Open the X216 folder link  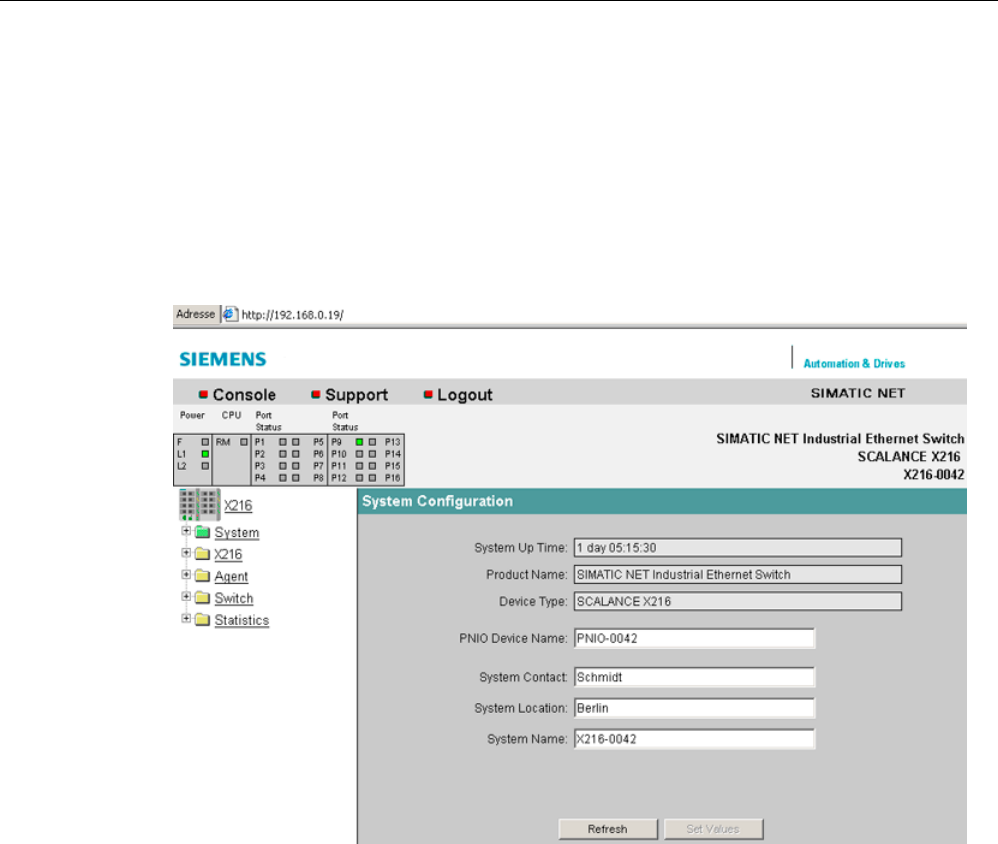228,554
